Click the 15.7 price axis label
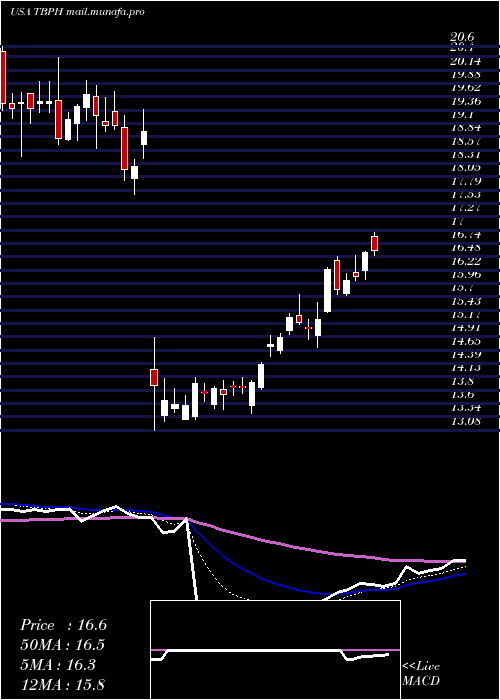Screen dimensions: 500x700 tap(462, 287)
